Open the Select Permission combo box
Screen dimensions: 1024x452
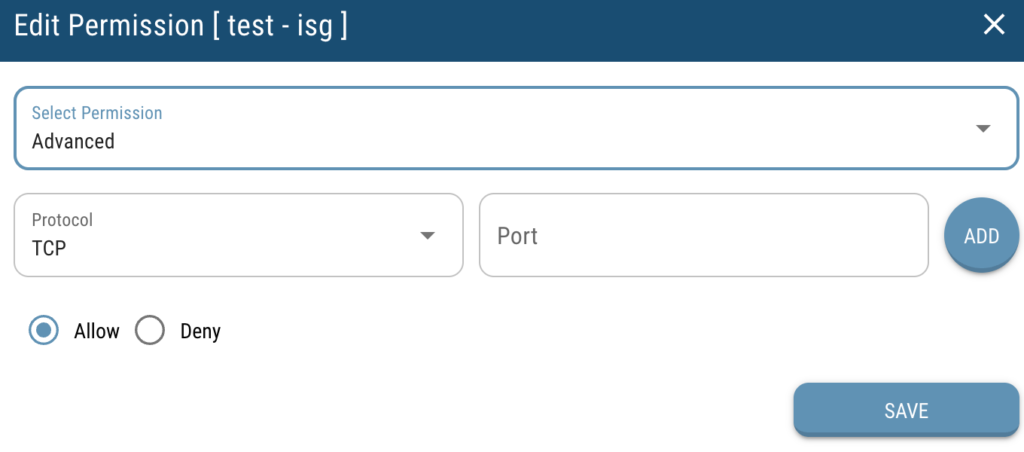[x=516, y=128]
